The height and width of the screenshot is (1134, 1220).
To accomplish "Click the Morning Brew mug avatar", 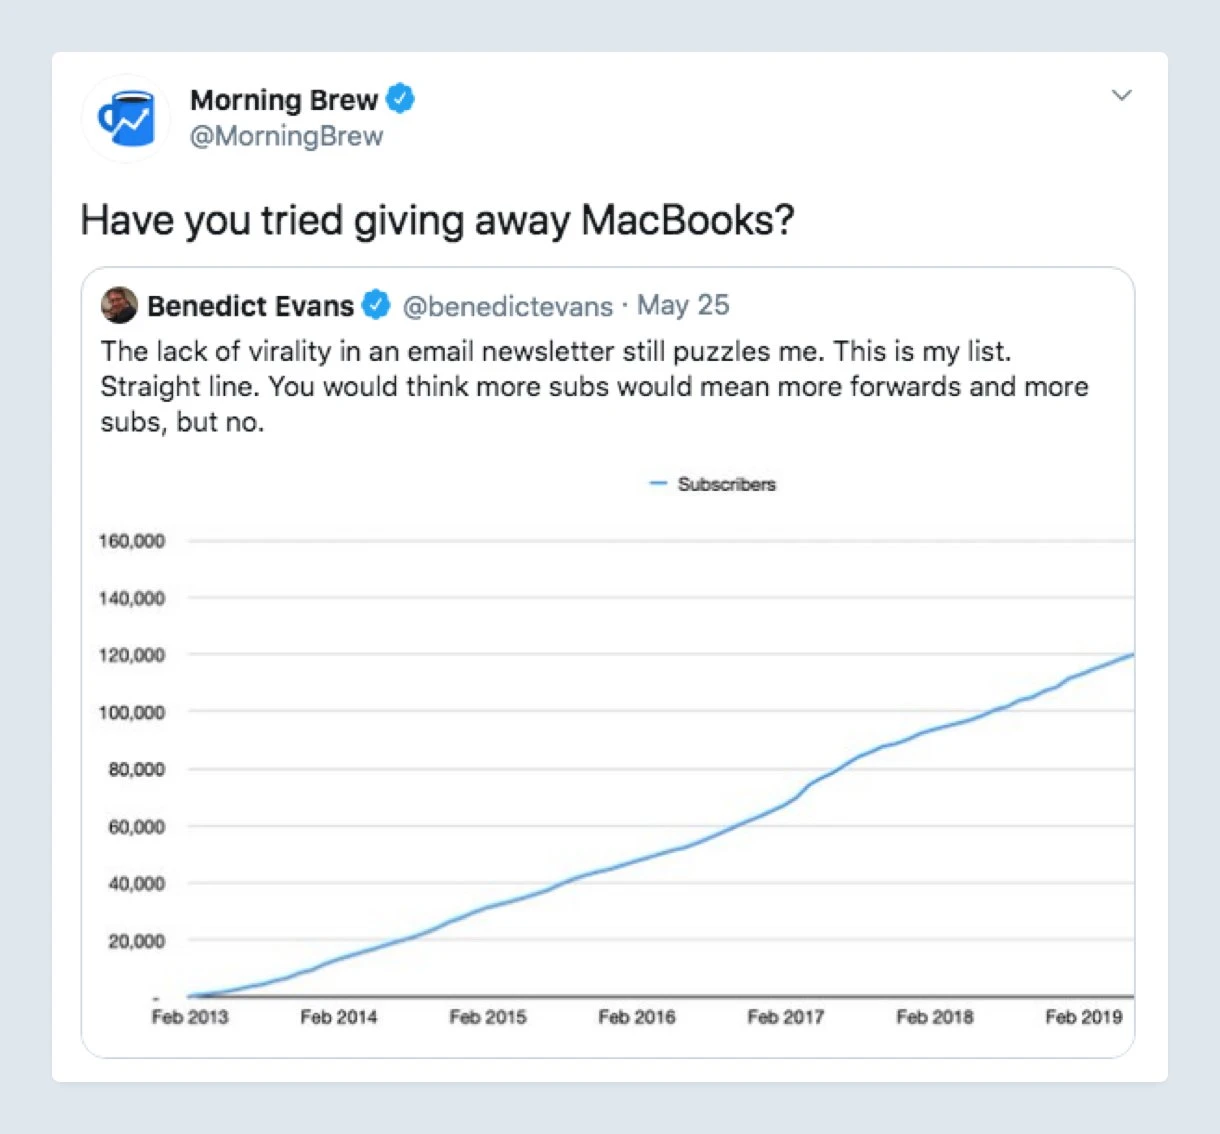I will click(x=127, y=119).
